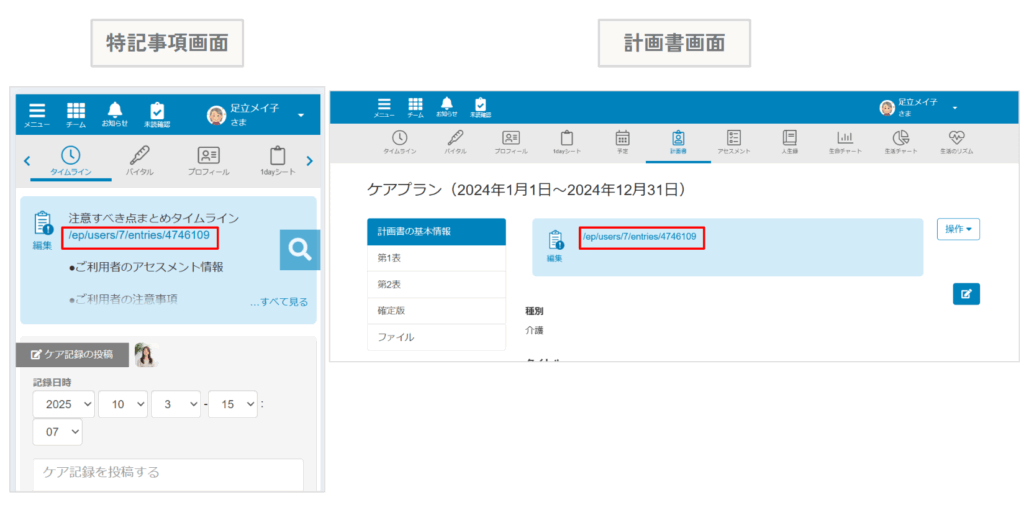
Task: Open the バイタル thermometer icon in right toolbar
Action: (454, 142)
